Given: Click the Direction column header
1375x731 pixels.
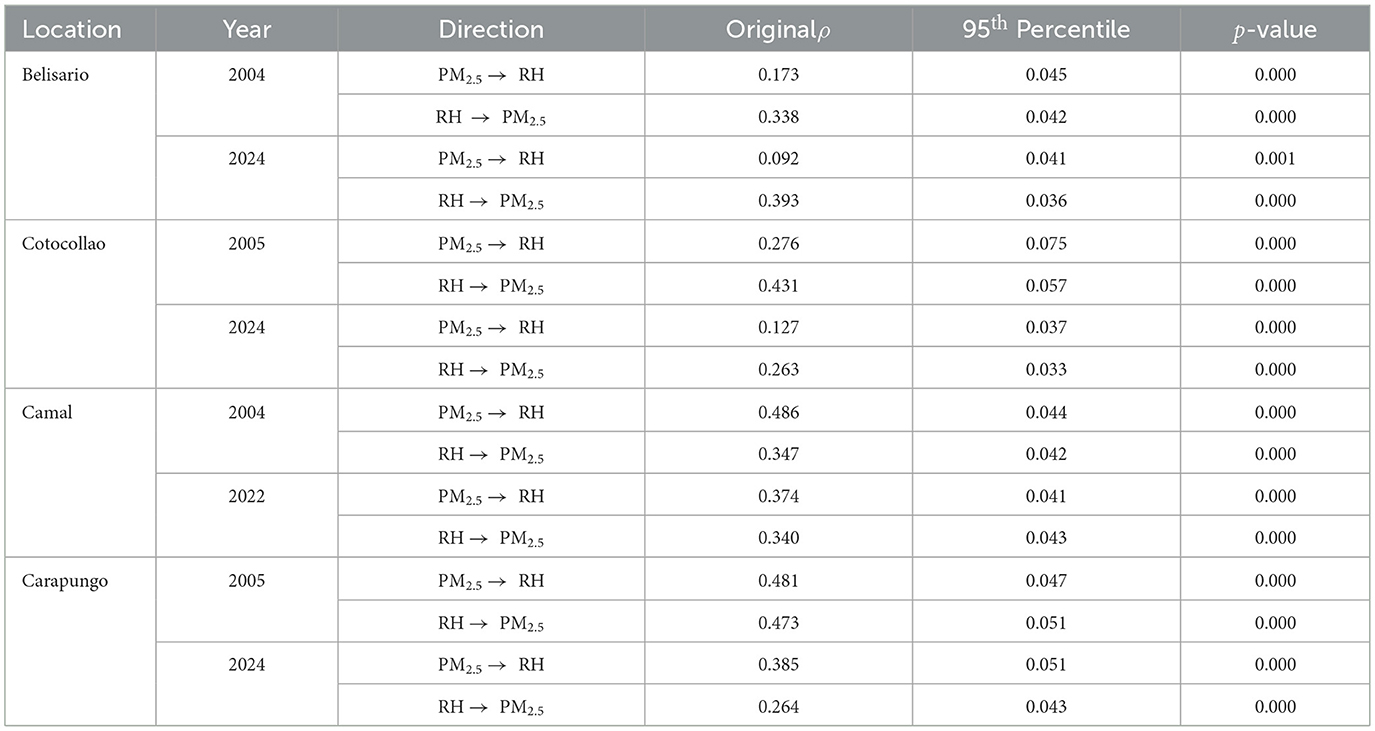Looking at the screenshot, I should (x=490, y=30).
